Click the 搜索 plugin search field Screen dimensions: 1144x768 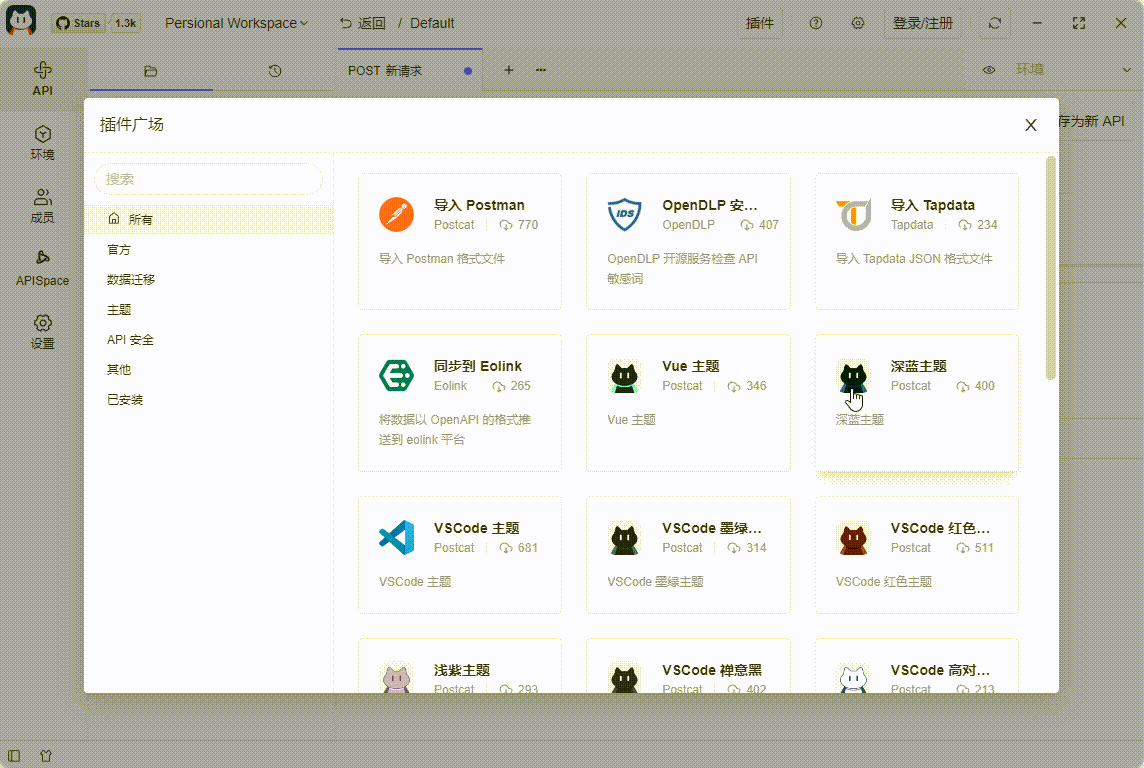(208, 179)
